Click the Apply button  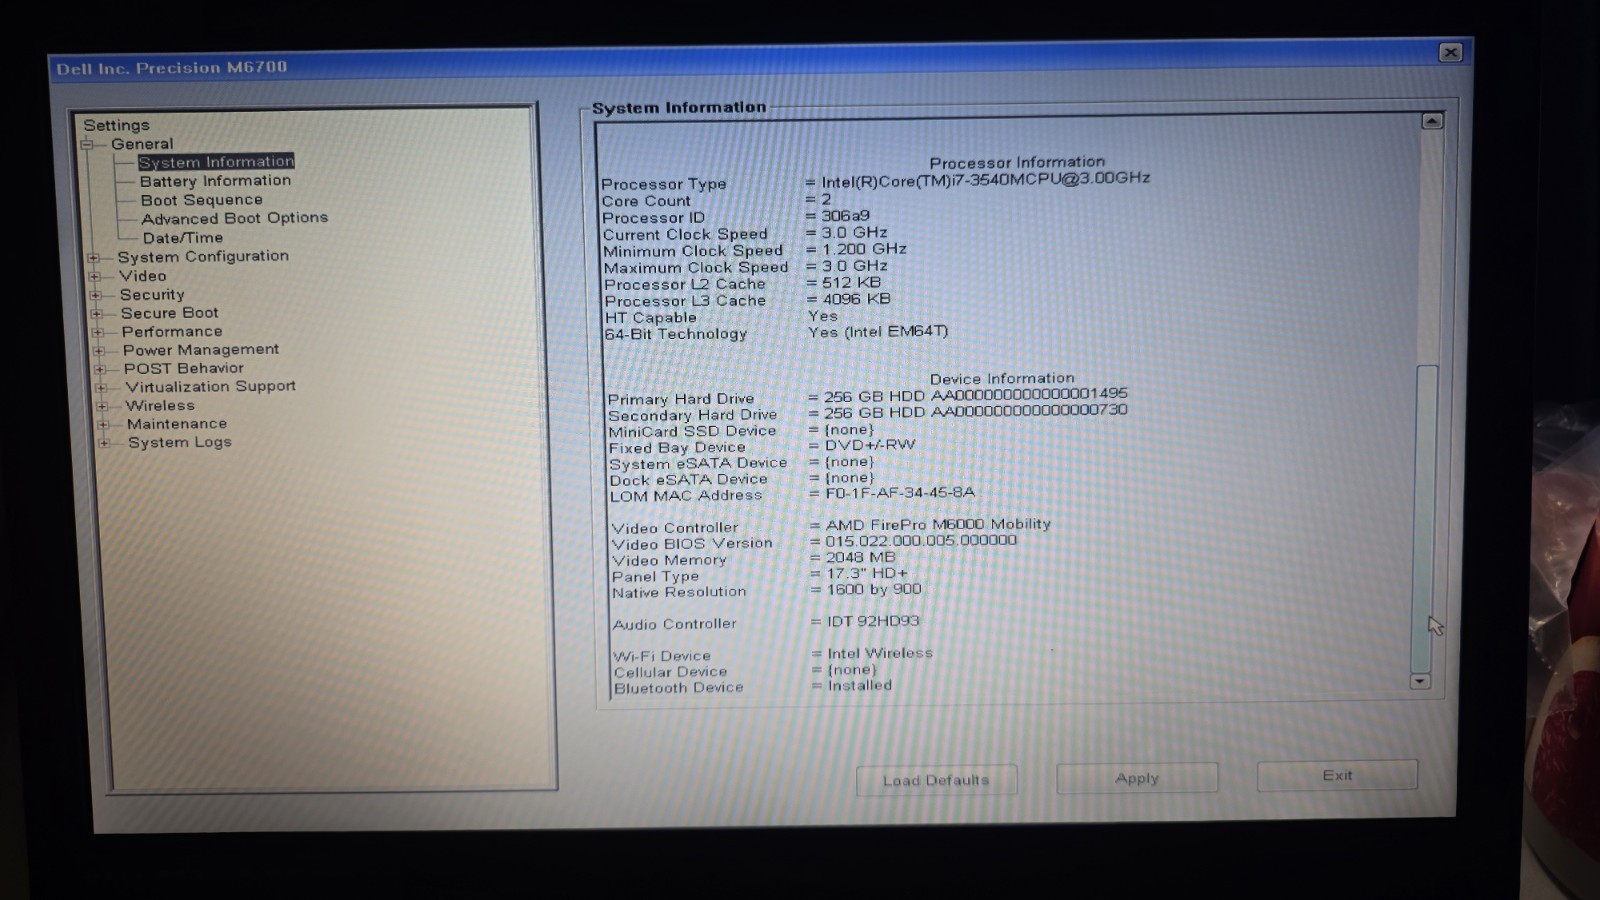pyautogui.click(x=1137, y=778)
